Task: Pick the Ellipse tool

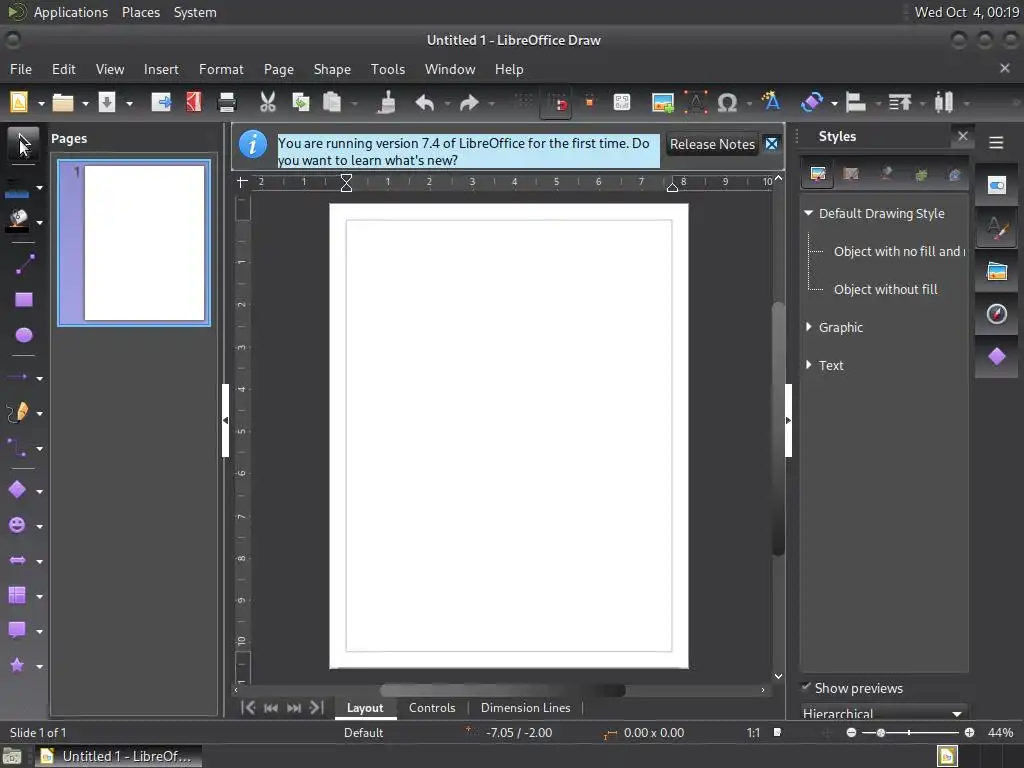Action: coord(24,335)
